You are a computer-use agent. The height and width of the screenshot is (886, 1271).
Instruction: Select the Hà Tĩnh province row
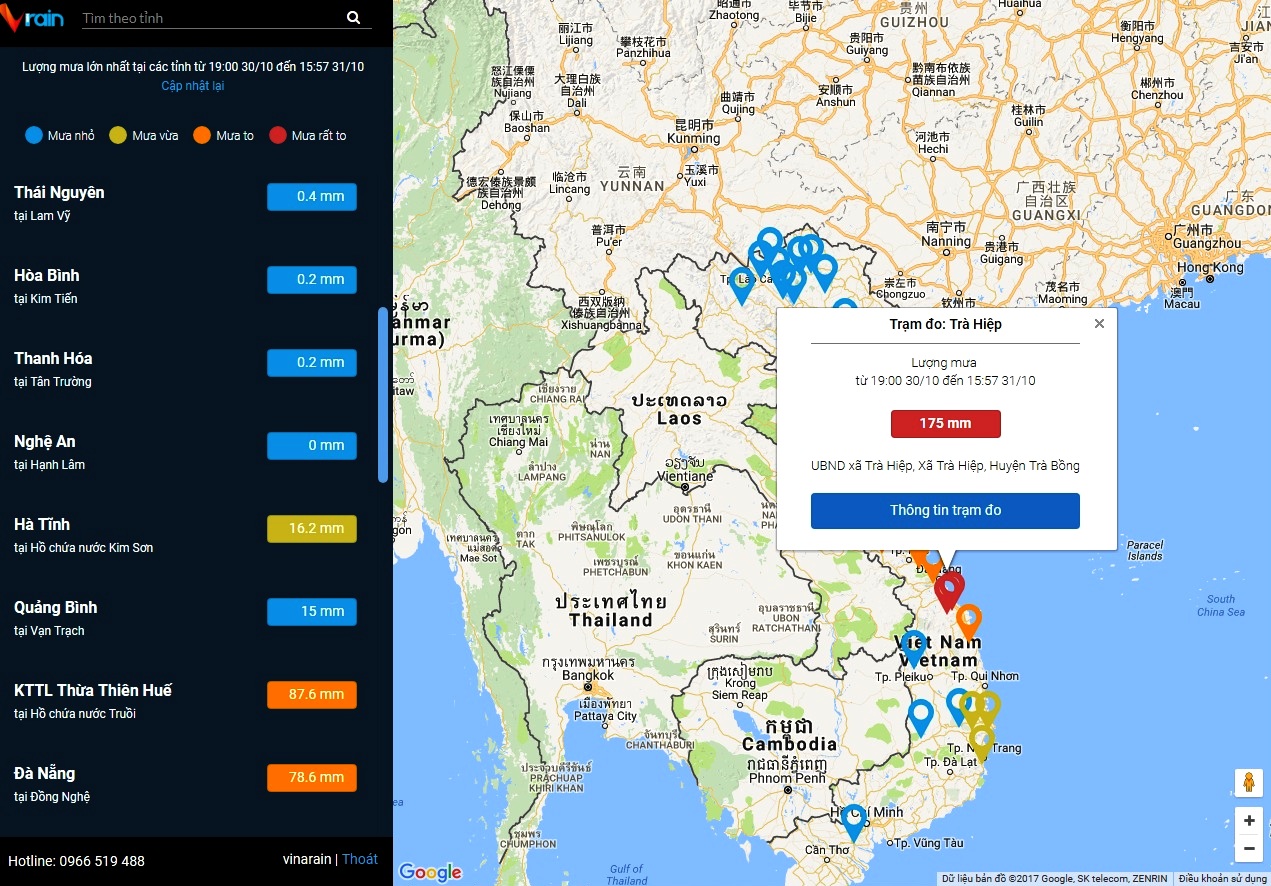coord(186,534)
